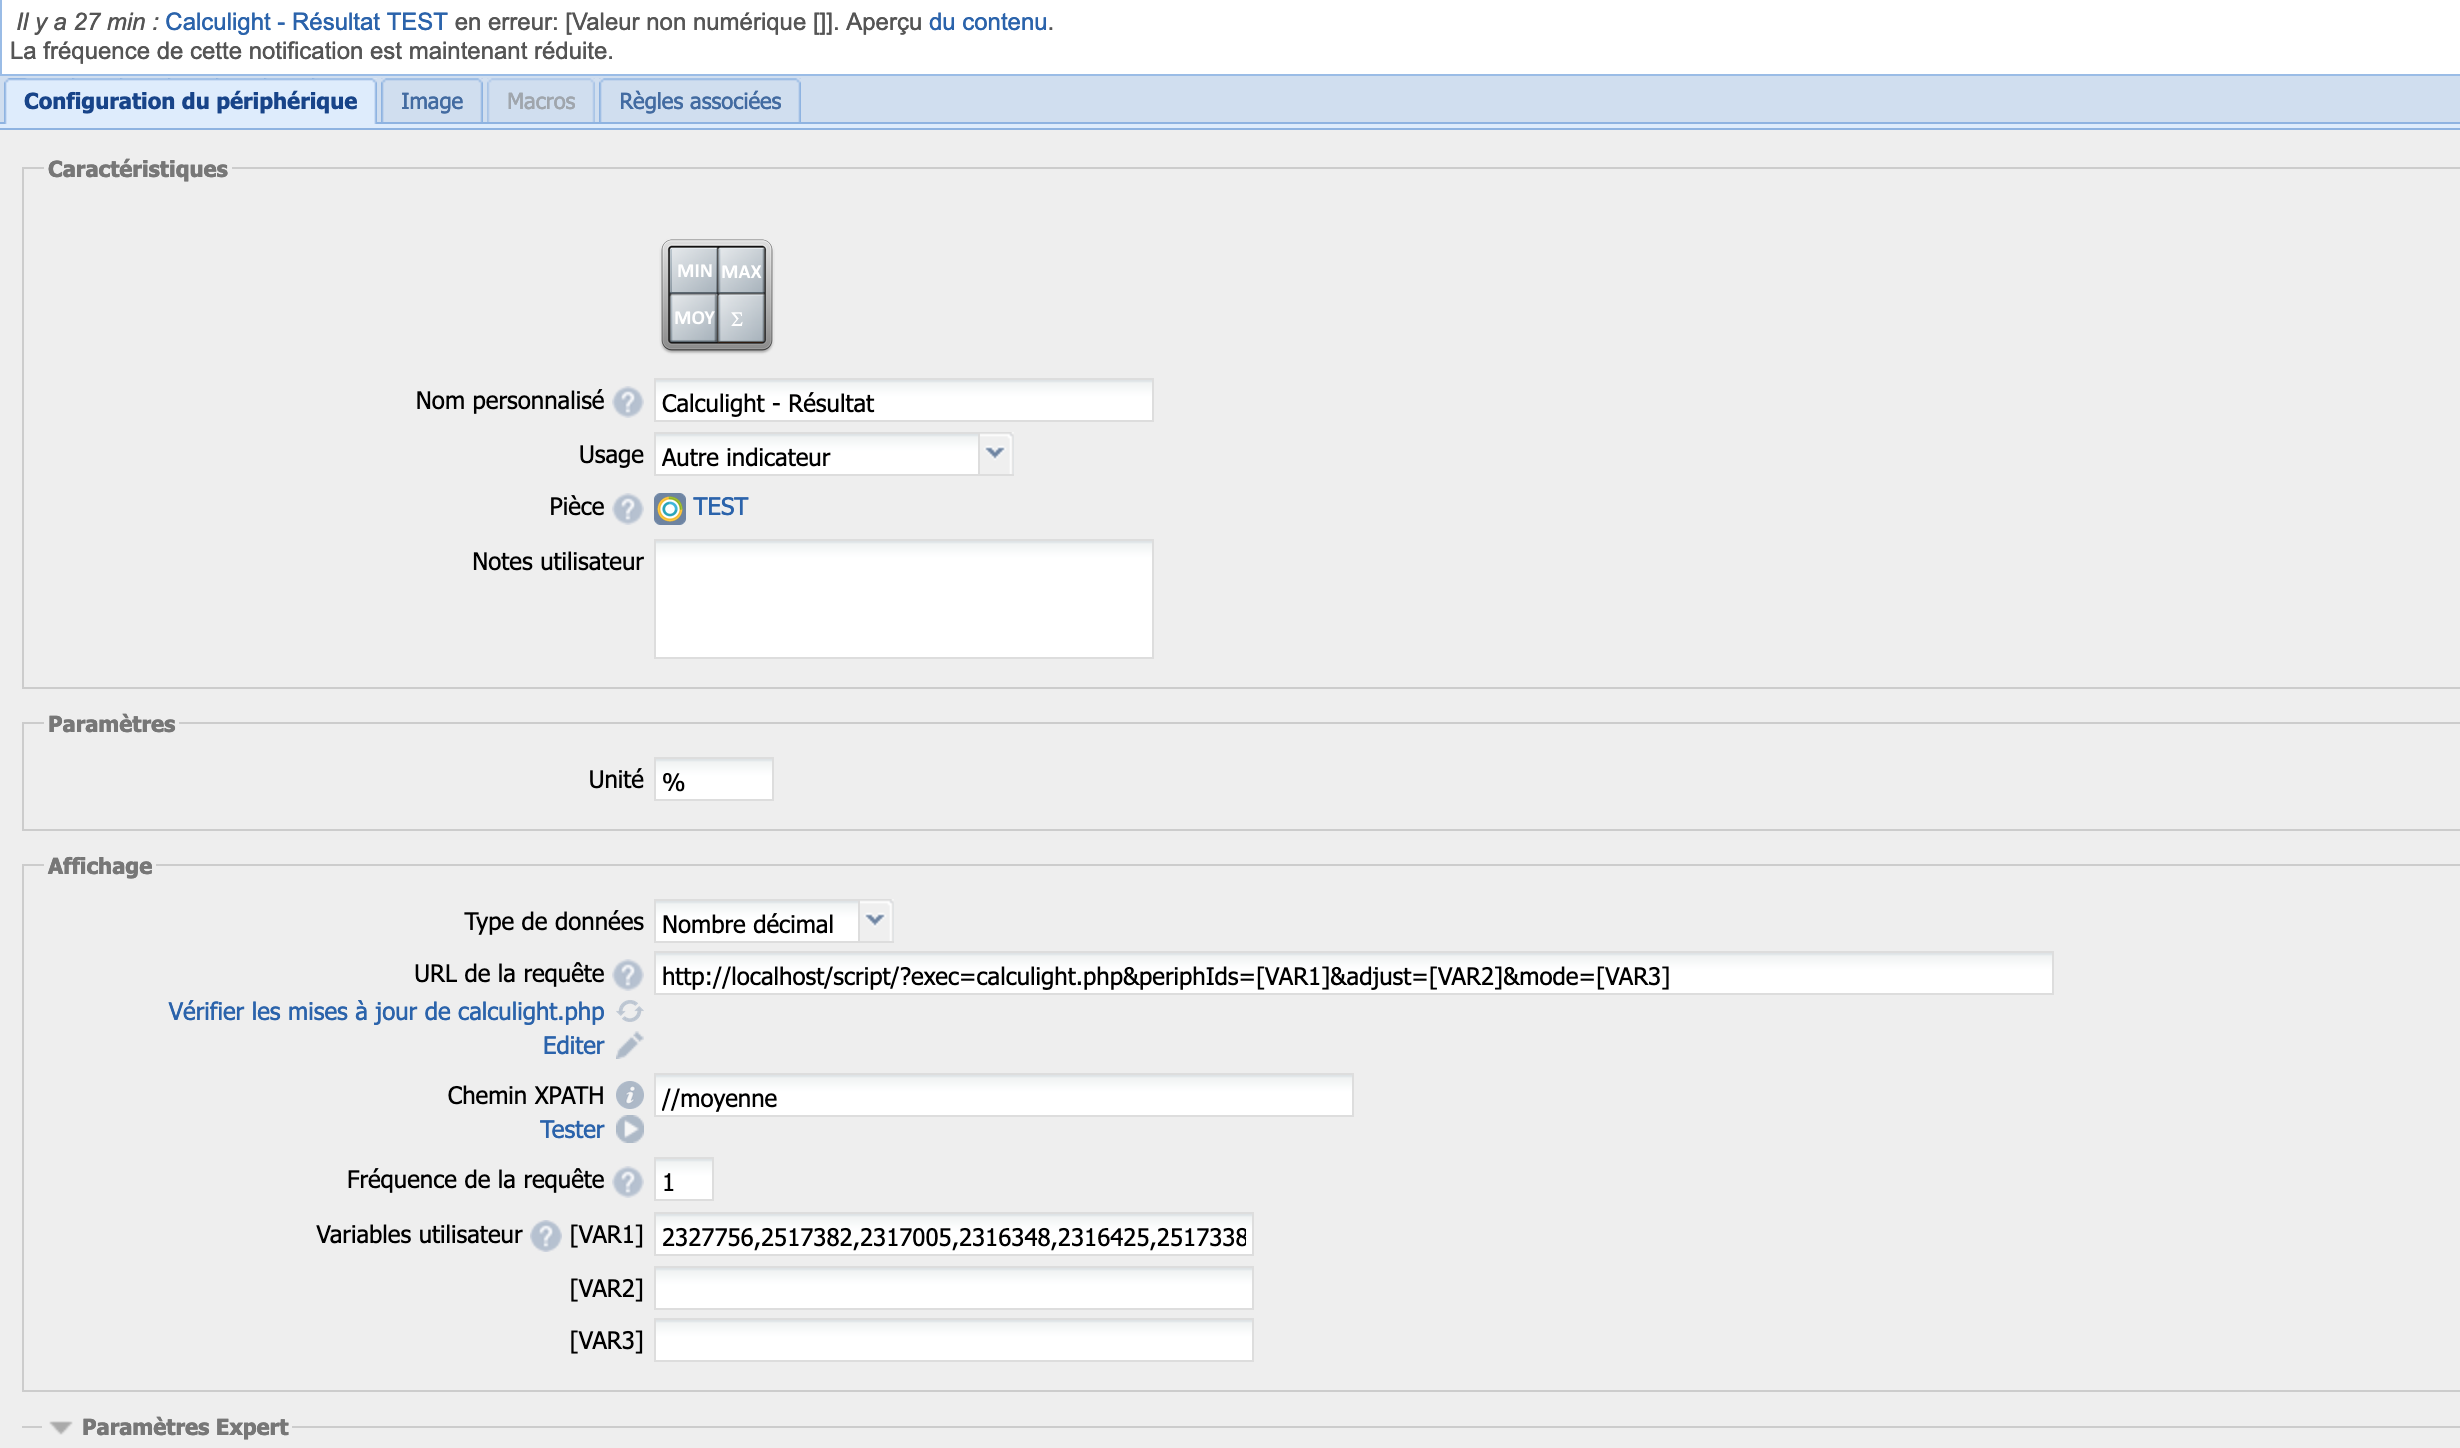This screenshot has width=2460, height=1448.
Task: Click the 'du contenu' link in notification
Action: (987, 22)
